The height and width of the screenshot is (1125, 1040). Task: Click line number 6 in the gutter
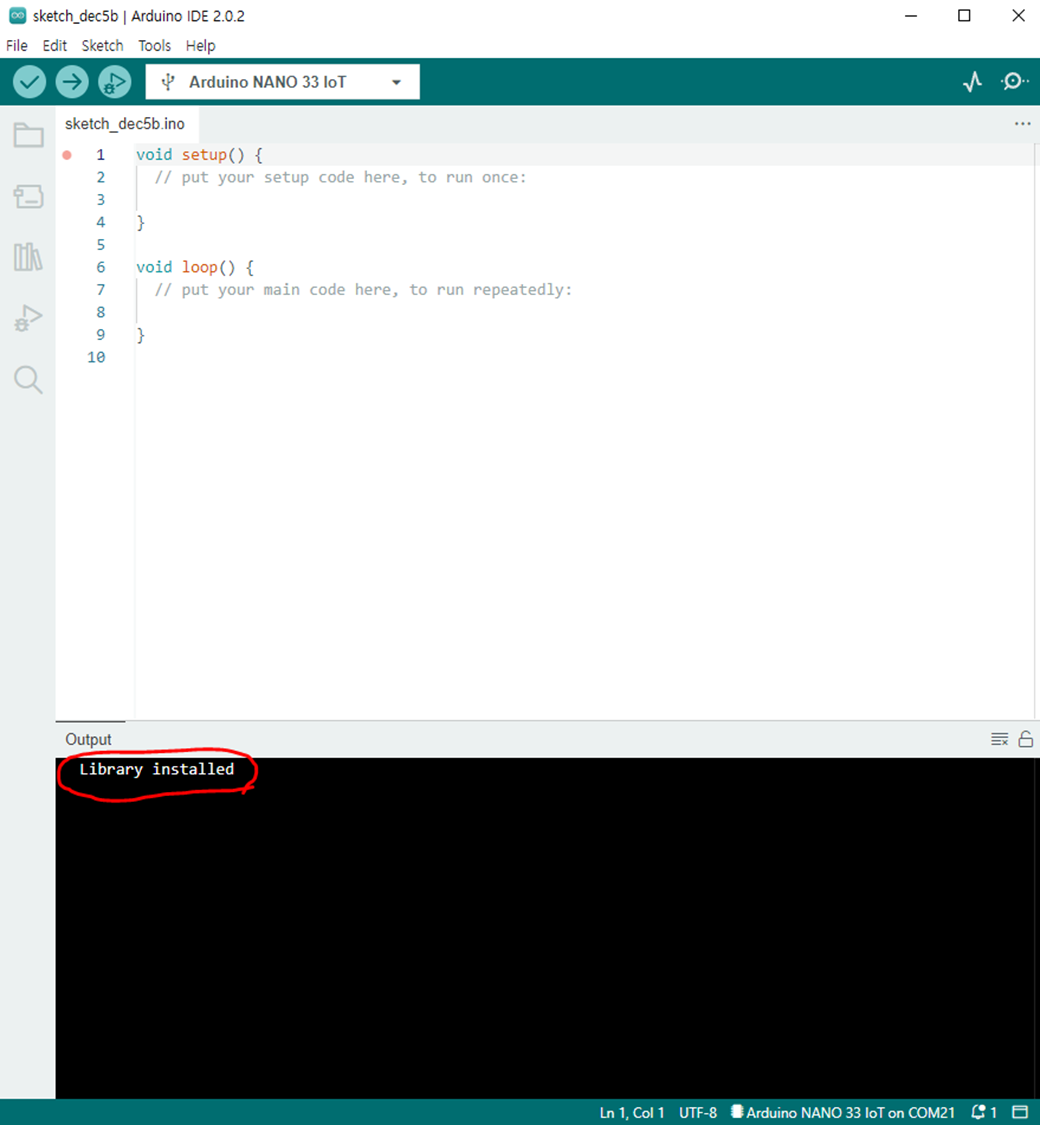tap(100, 267)
